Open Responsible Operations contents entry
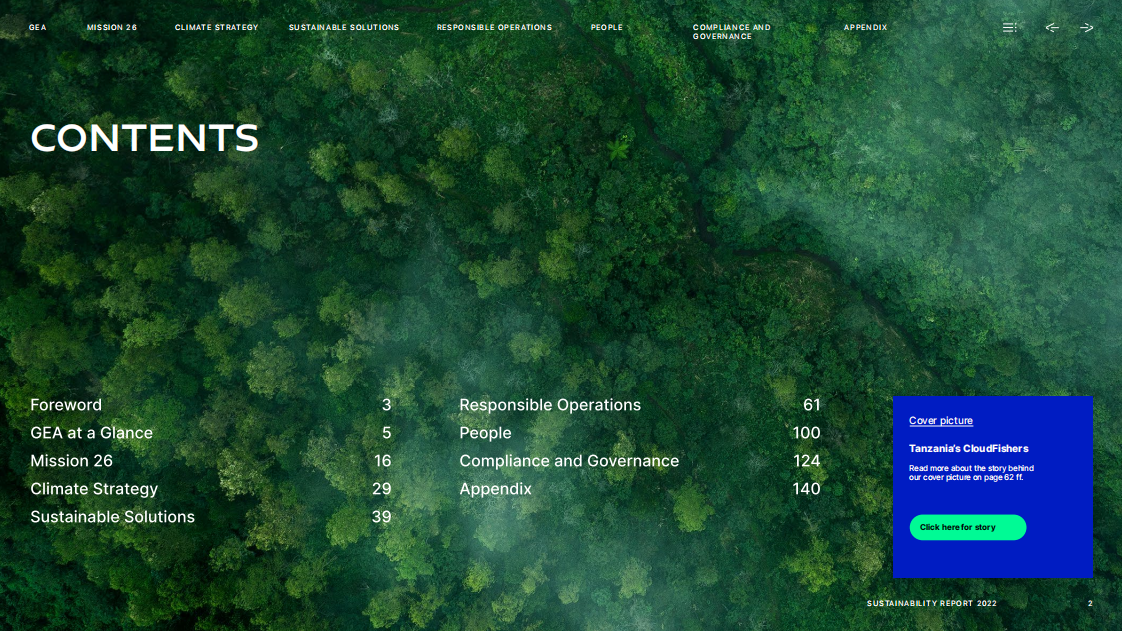This screenshot has width=1123, height=631. tap(550, 405)
